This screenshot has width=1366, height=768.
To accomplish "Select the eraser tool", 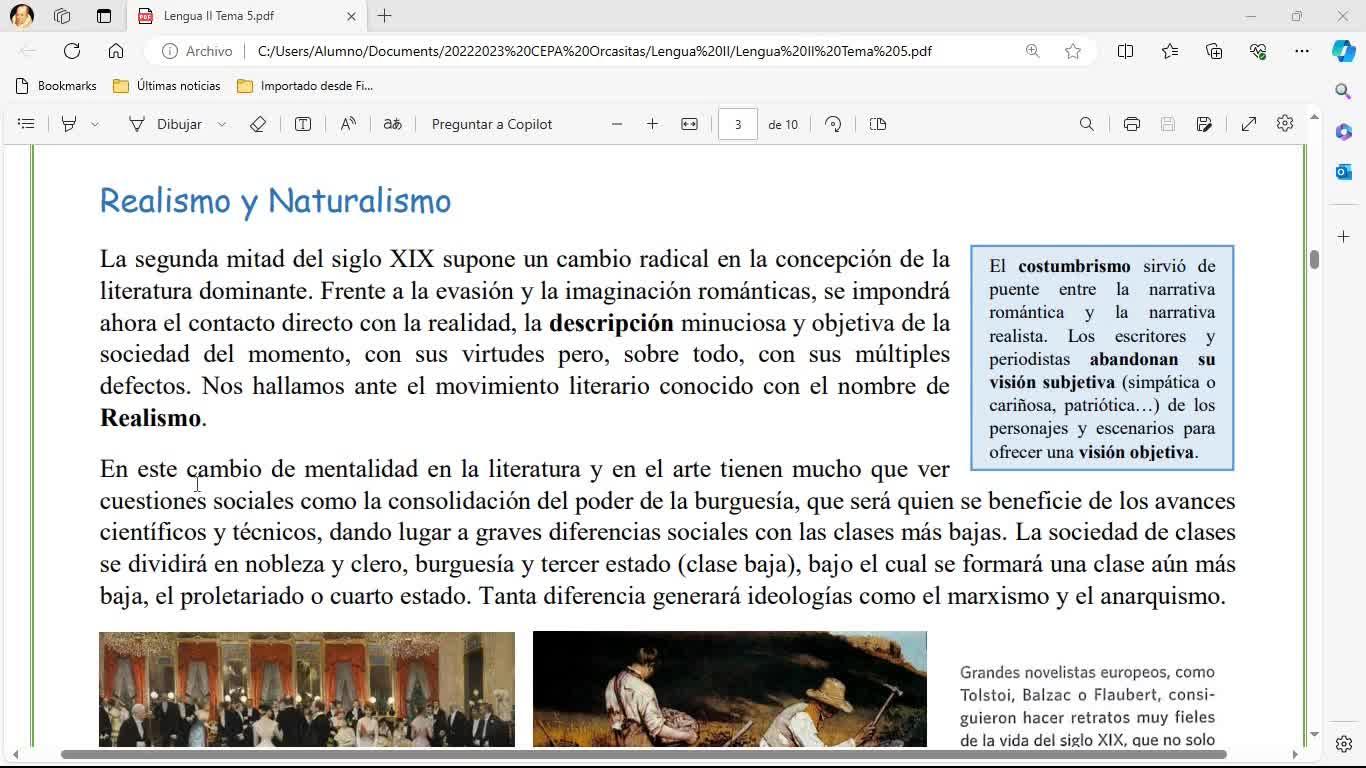I will click(257, 124).
